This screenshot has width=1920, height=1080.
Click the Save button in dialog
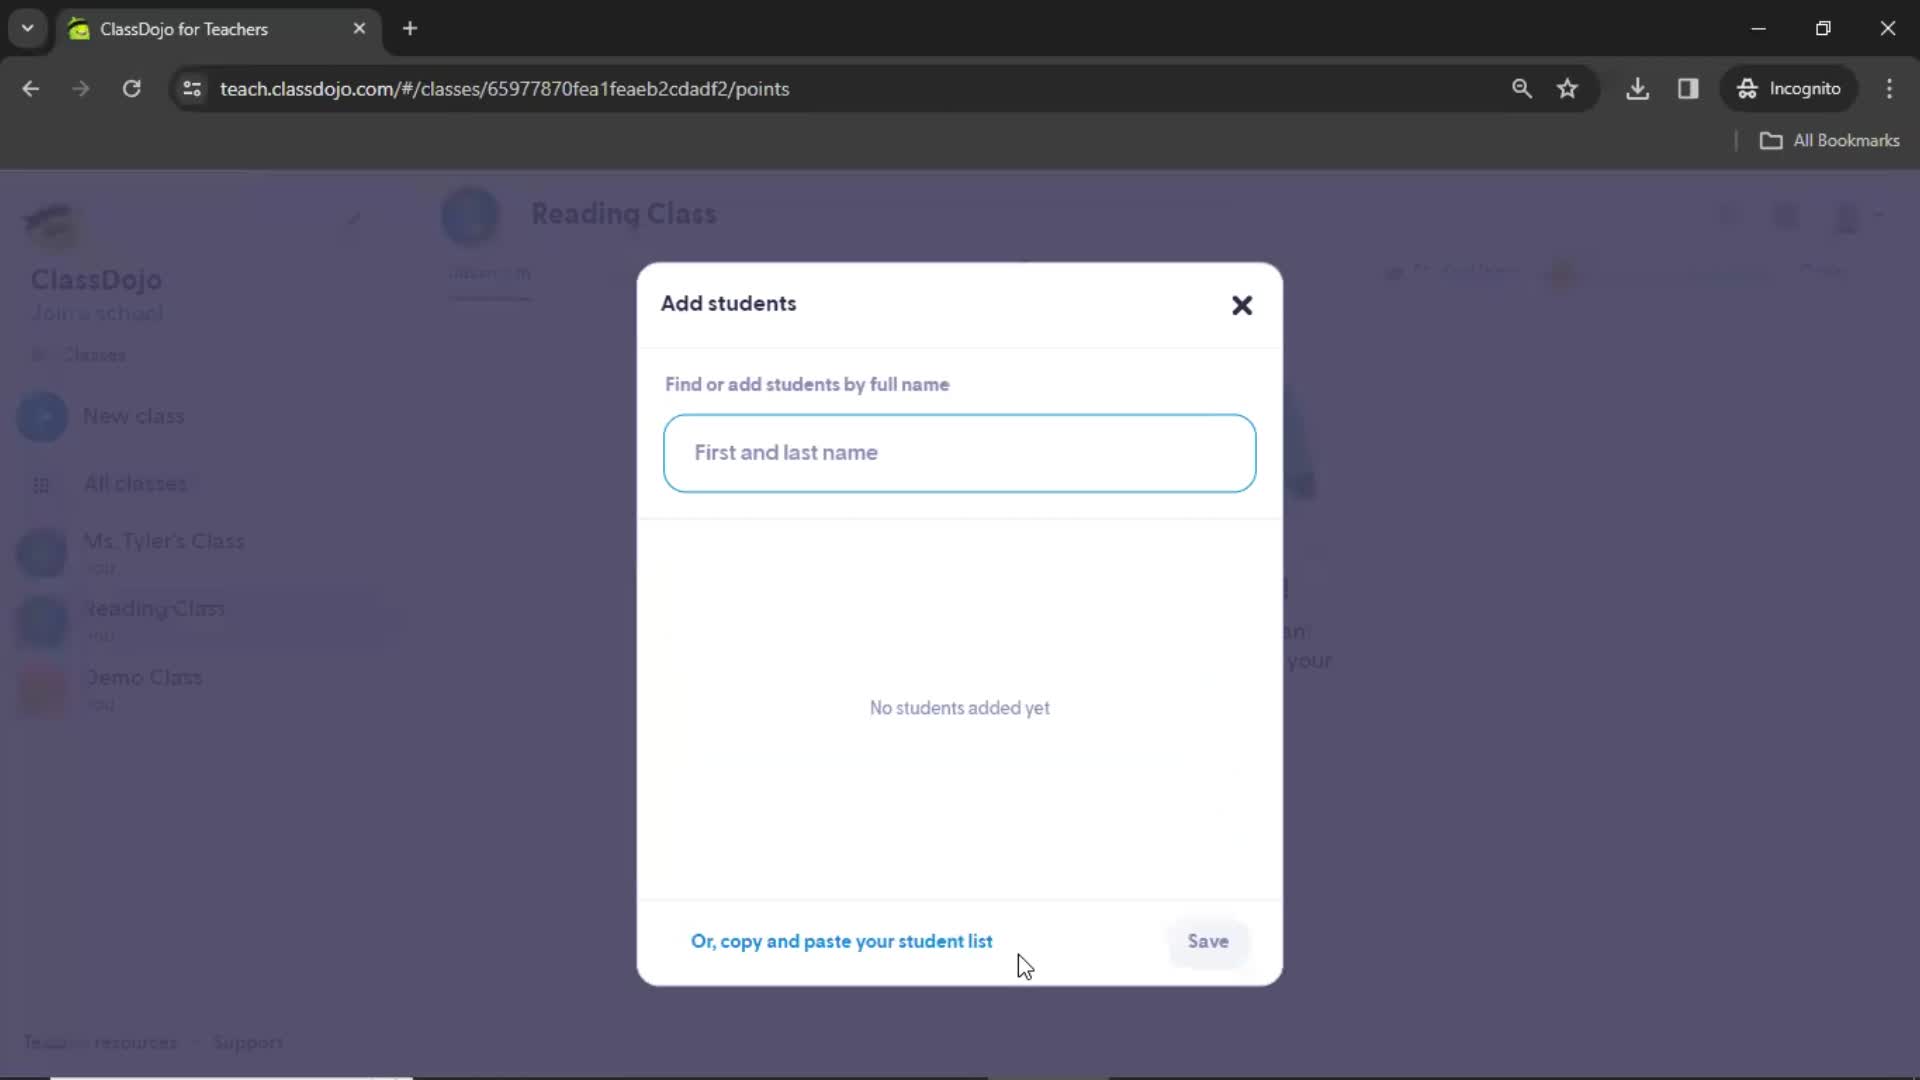(x=1208, y=940)
